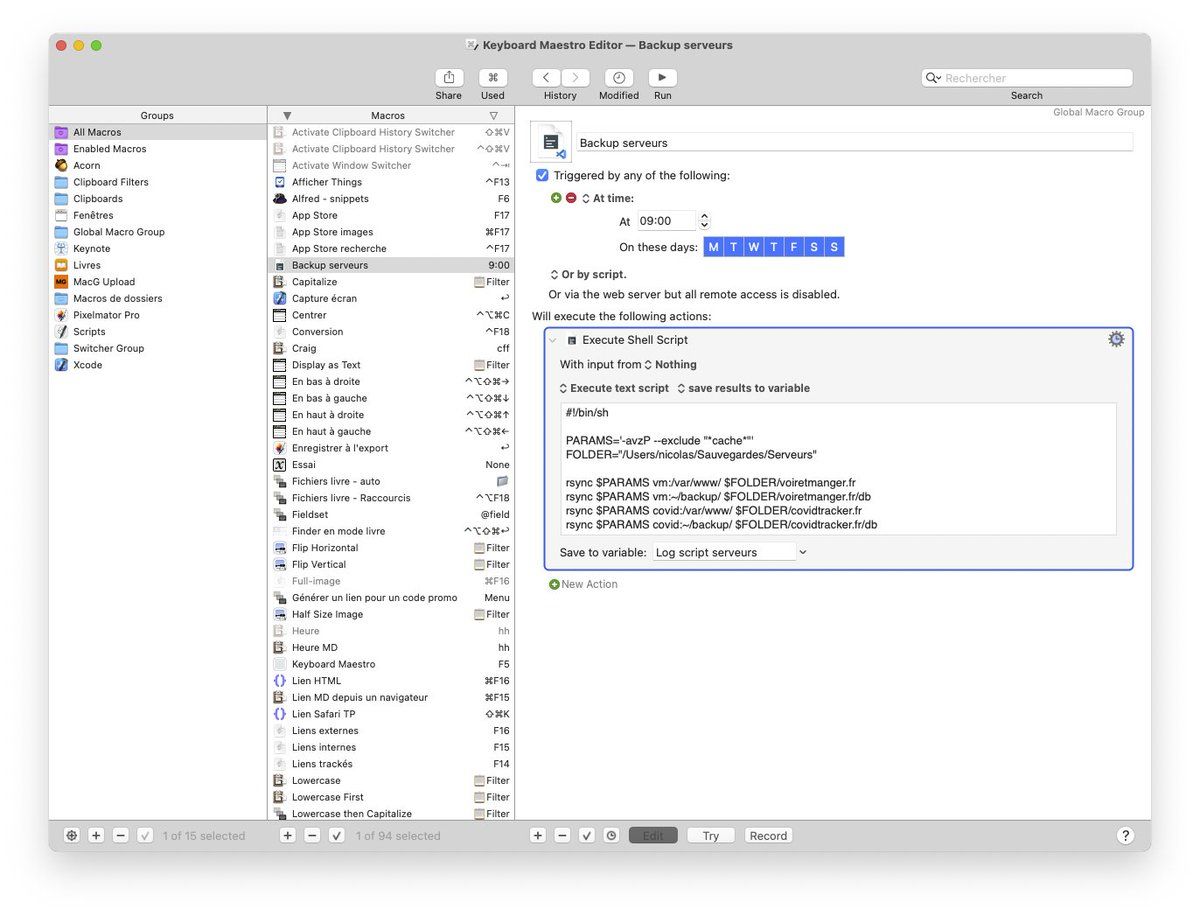Viewport: 1200px width, 916px height.
Task: Click the Modified clock icon
Action: [x=619, y=78]
